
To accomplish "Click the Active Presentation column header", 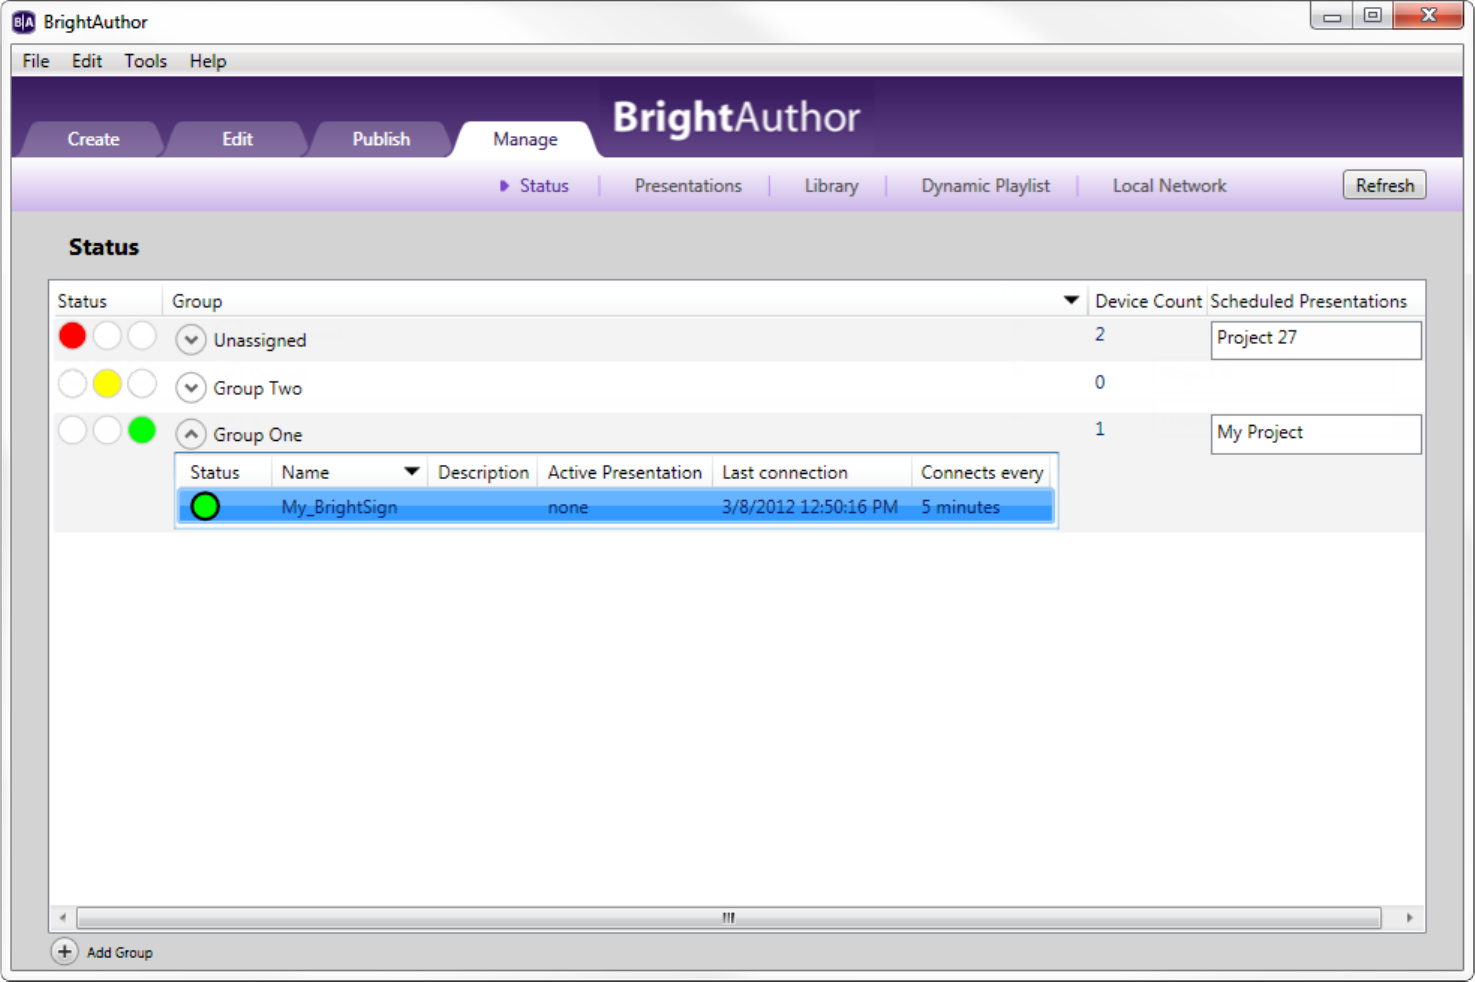I will (625, 472).
